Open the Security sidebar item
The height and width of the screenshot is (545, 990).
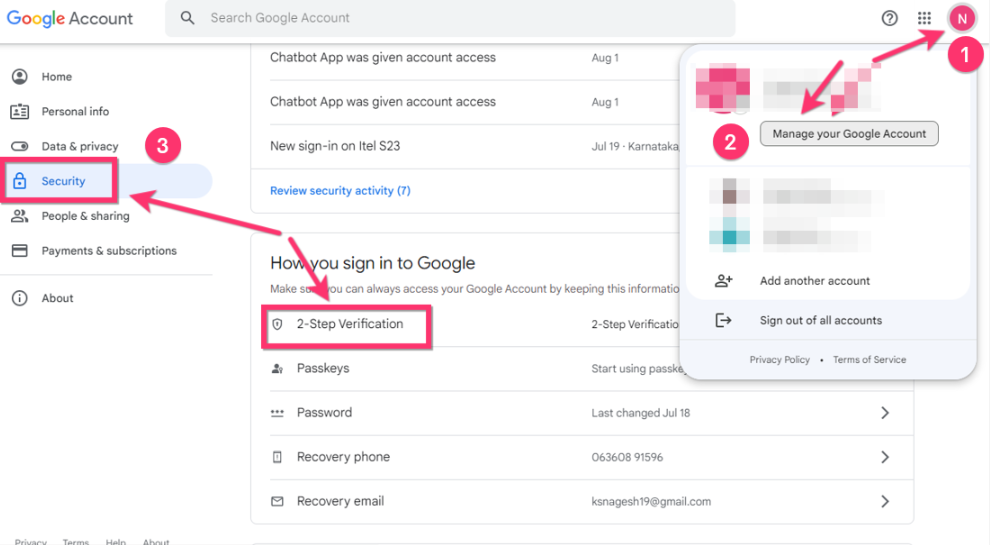coord(63,181)
